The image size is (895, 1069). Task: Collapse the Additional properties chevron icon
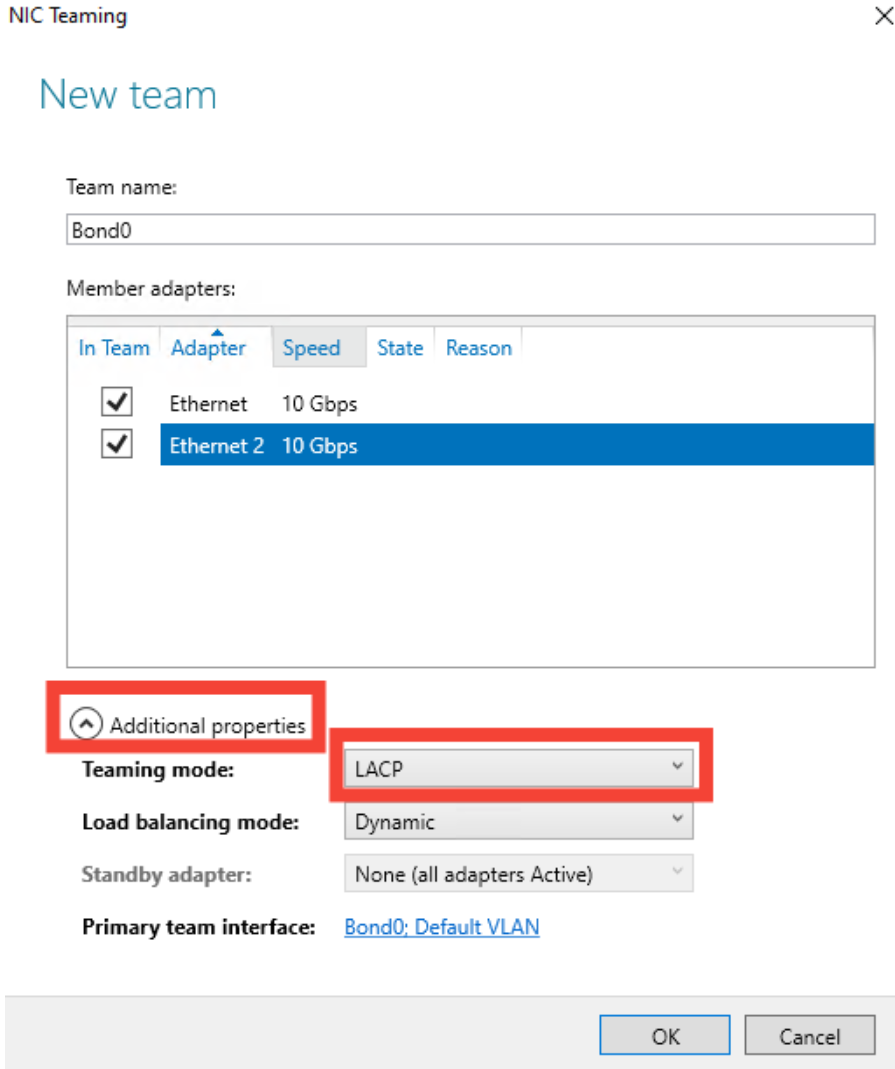[x=87, y=725]
